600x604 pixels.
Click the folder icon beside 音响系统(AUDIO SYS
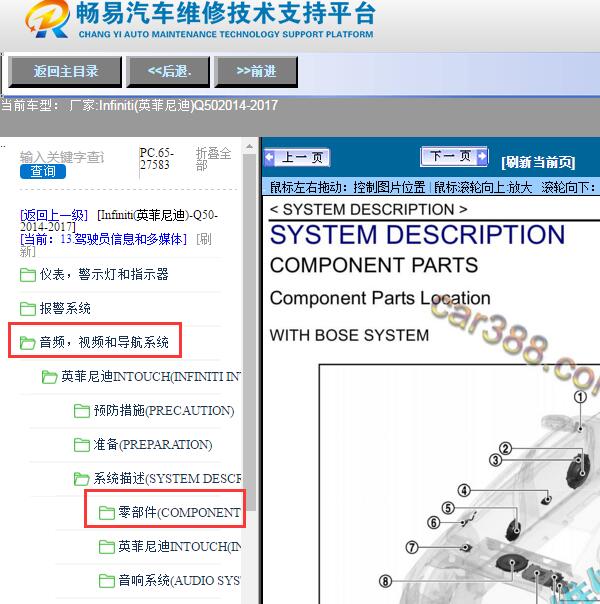(x=107, y=581)
